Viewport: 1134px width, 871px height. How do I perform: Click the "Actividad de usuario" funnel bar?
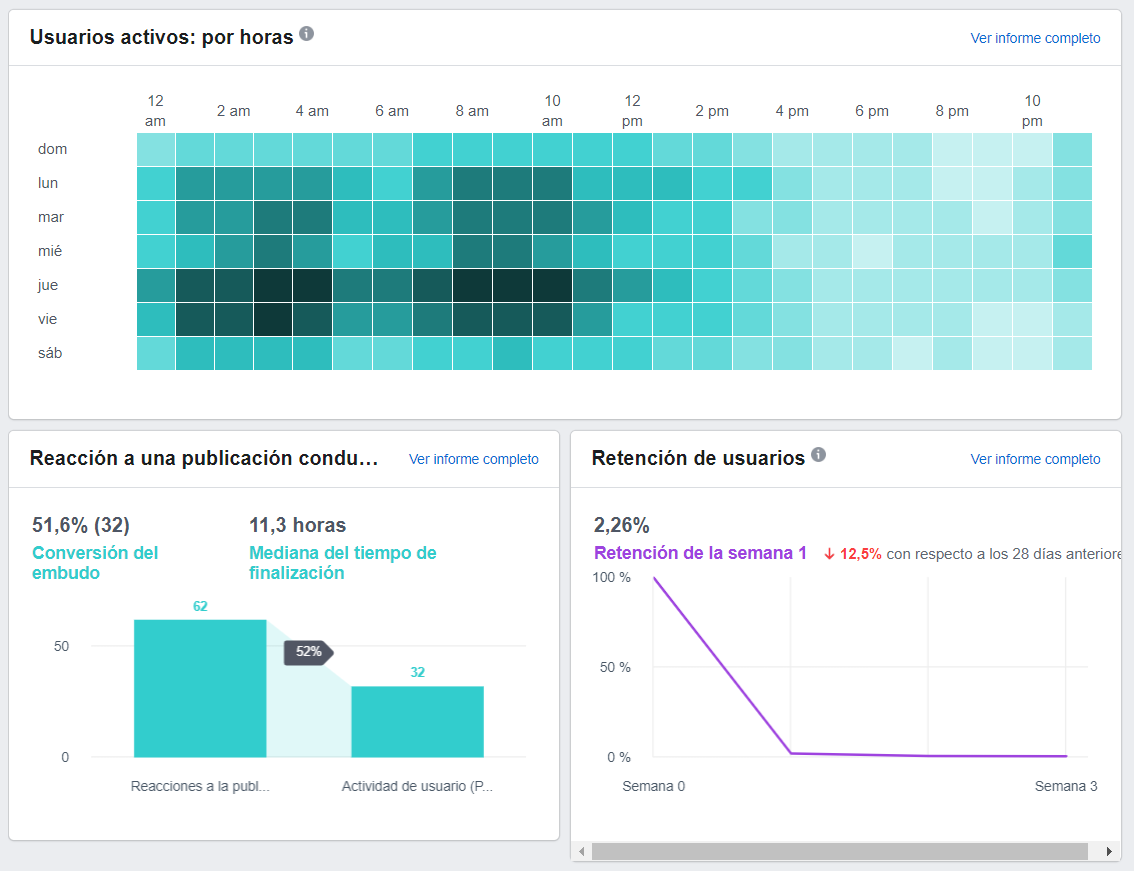click(x=417, y=720)
